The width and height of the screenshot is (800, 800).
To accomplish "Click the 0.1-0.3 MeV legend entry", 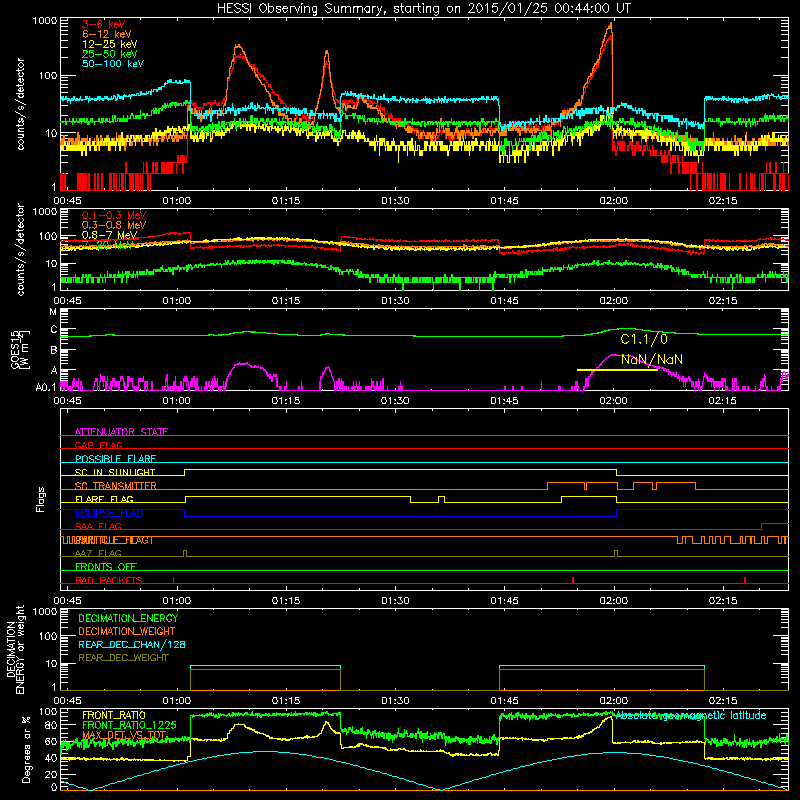I will pos(114,216).
